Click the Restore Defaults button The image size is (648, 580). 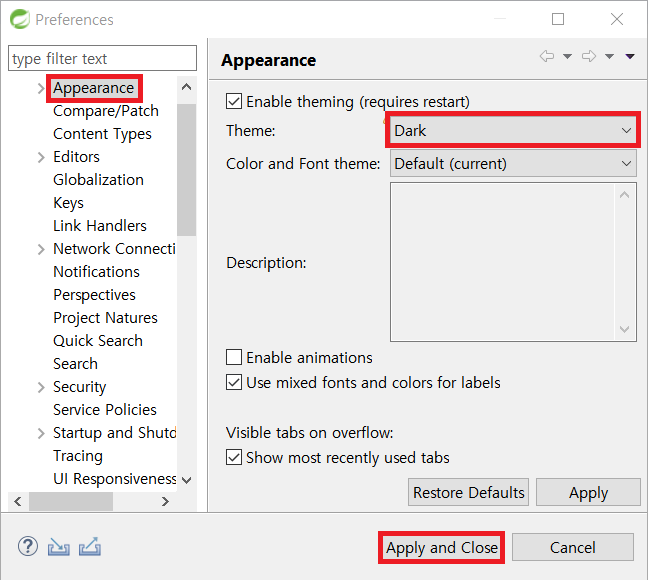[x=468, y=492]
